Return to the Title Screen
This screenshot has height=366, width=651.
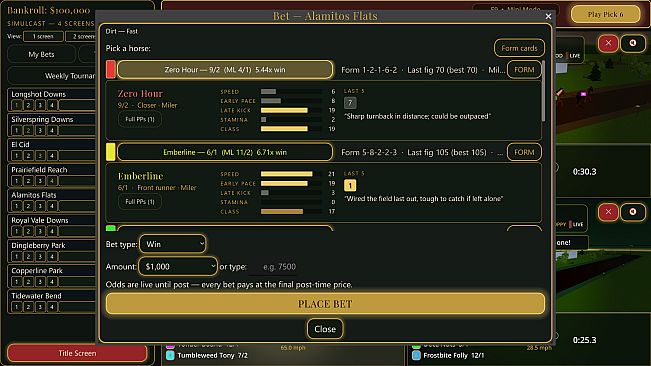click(x=77, y=353)
